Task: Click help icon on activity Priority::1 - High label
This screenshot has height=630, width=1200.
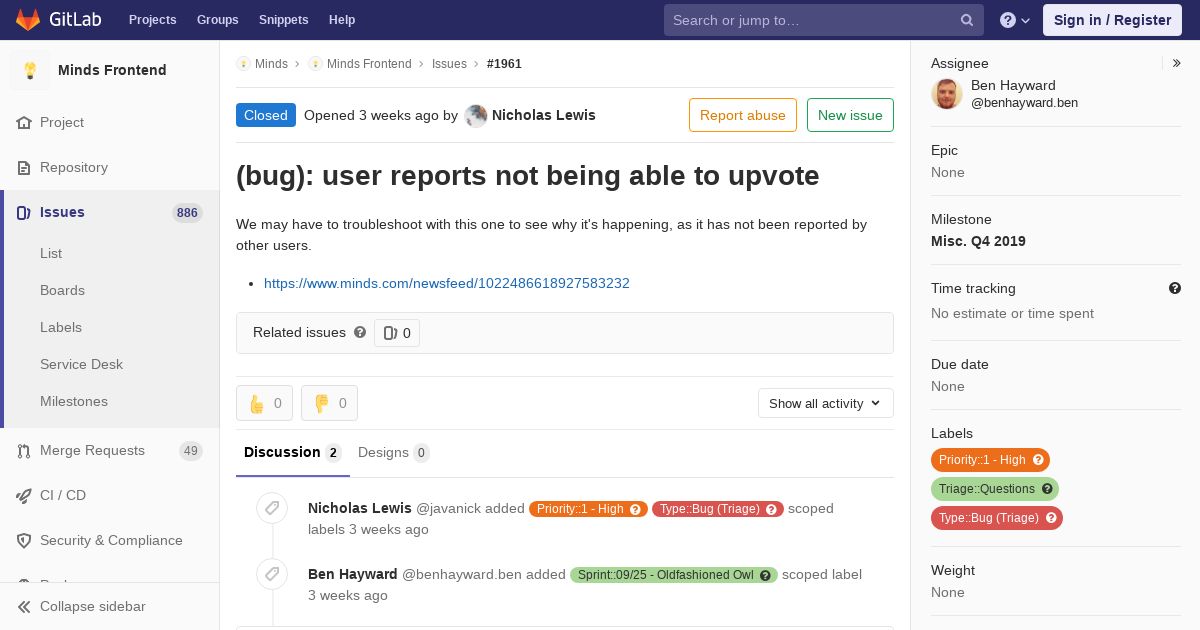Action: (x=635, y=509)
